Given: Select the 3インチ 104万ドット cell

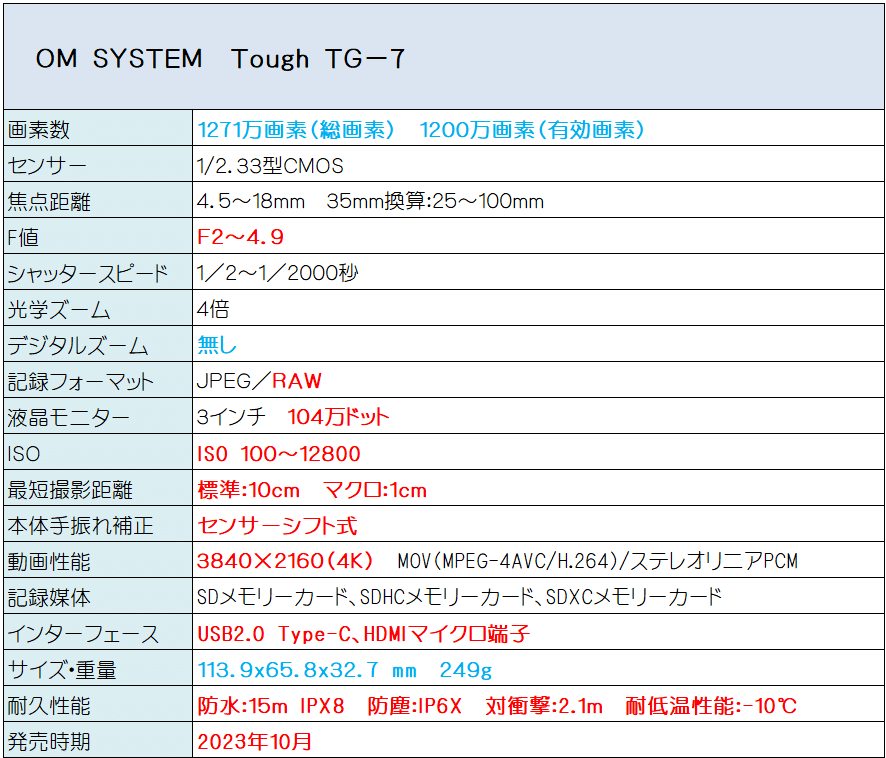Looking at the screenshot, I should [x=538, y=416].
